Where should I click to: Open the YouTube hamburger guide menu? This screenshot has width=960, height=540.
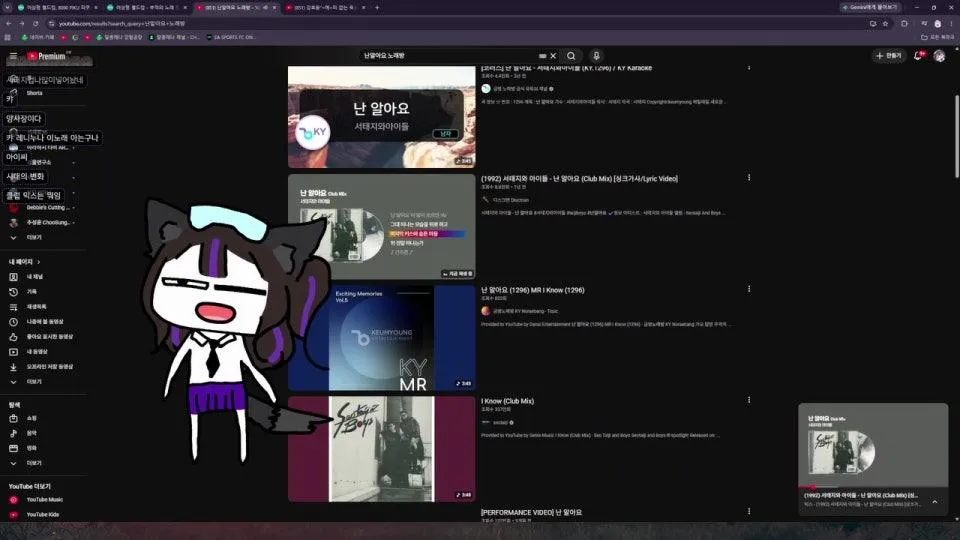(13, 56)
